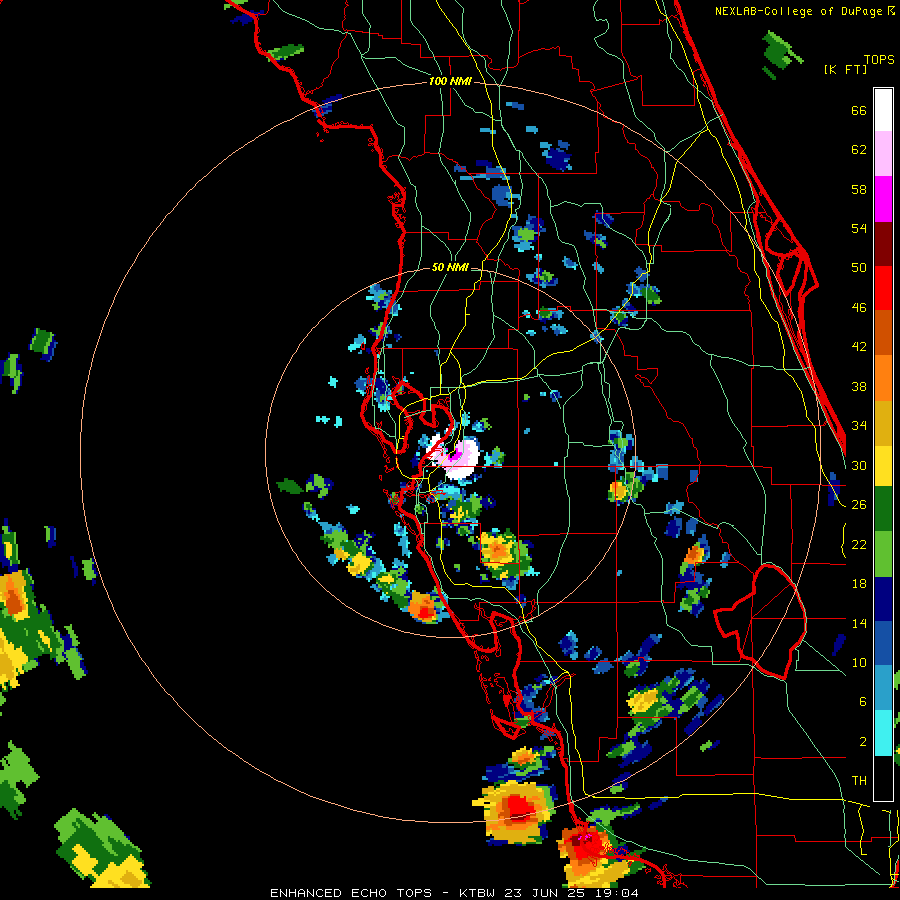This screenshot has height=900, width=900.
Task: Click the white-pink echo top cell at map center
Action: pos(455,457)
